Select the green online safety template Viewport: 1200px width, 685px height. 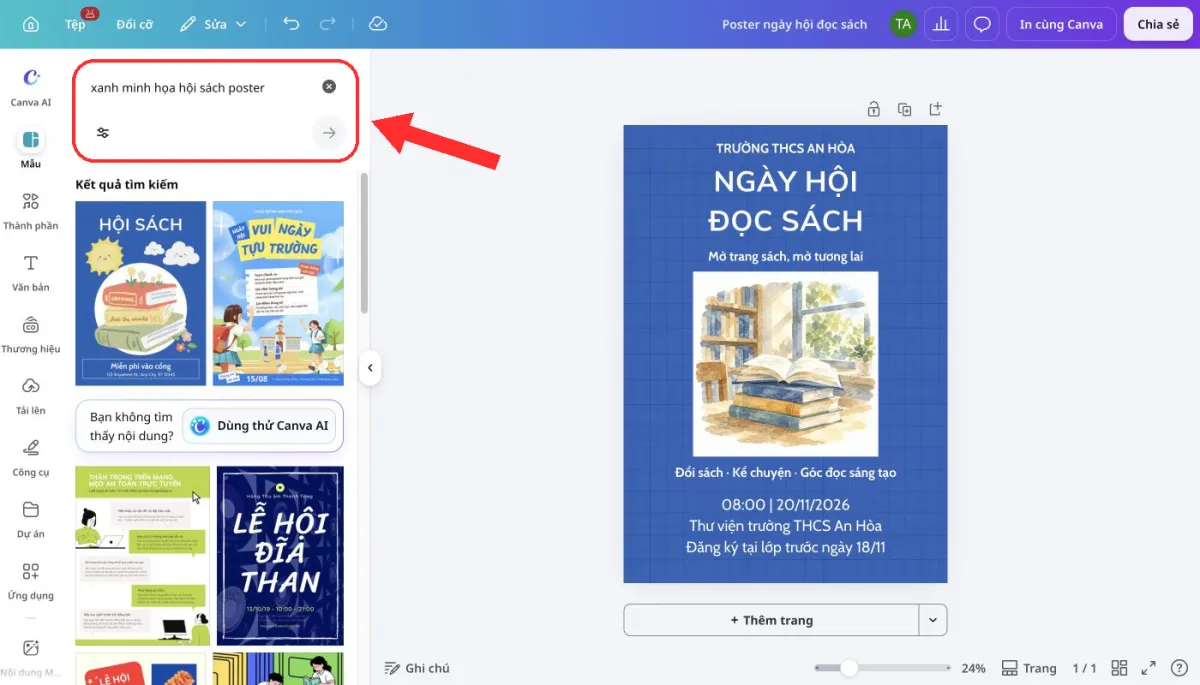pos(143,556)
